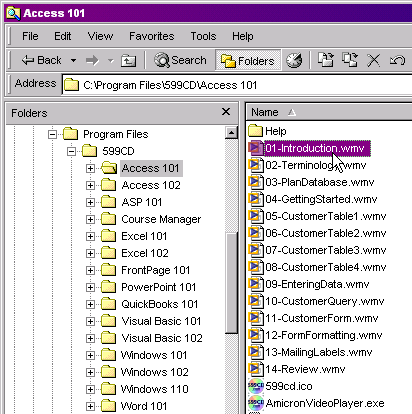Click the Copy To folder icon

(349, 60)
